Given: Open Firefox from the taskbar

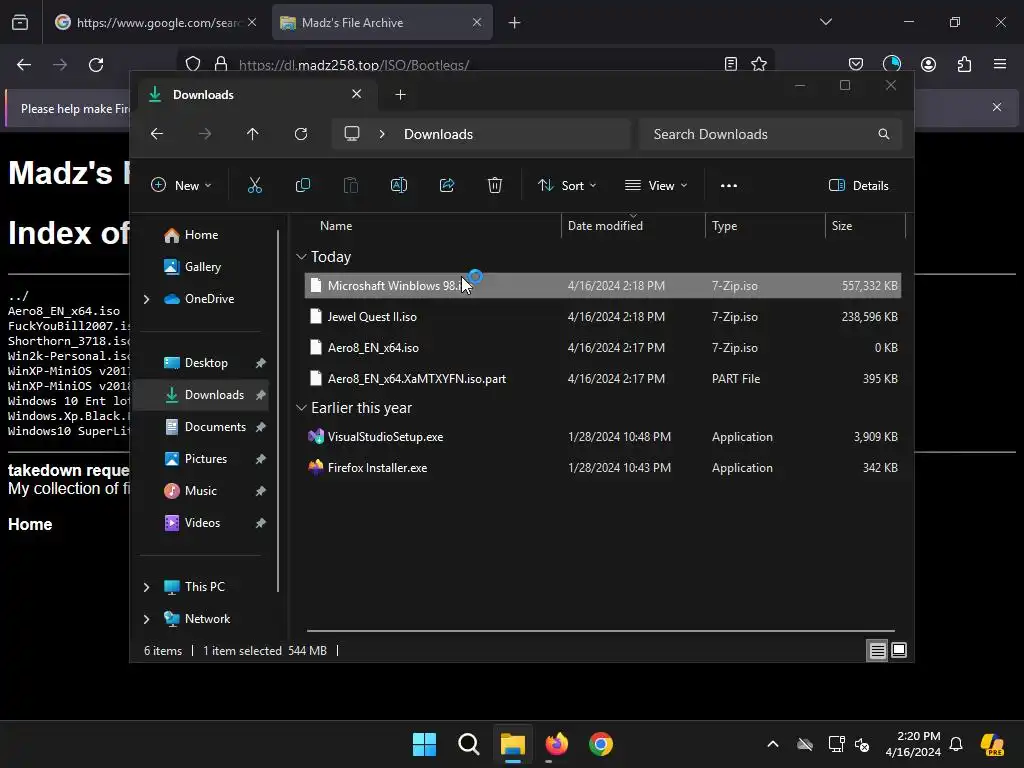Looking at the screenshot, I should click(556, 744).
